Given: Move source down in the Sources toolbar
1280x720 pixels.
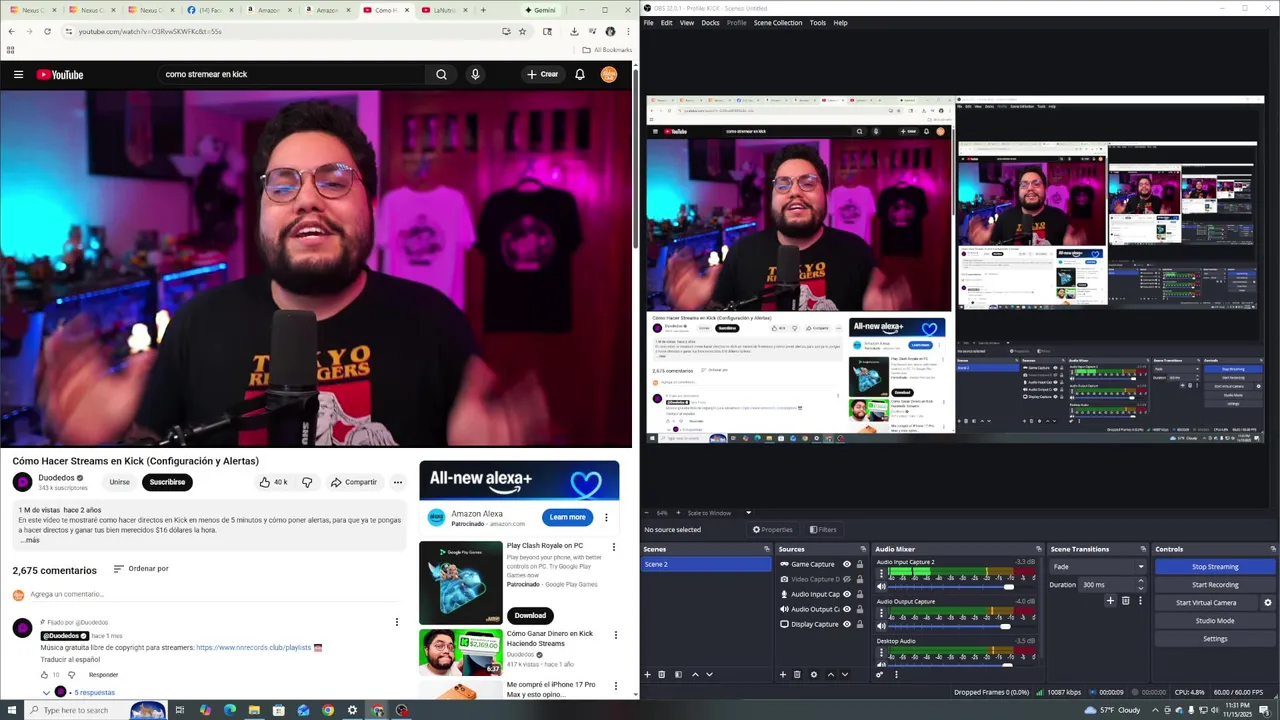Looking at the screenshot, I should click(x=845, y=674).
